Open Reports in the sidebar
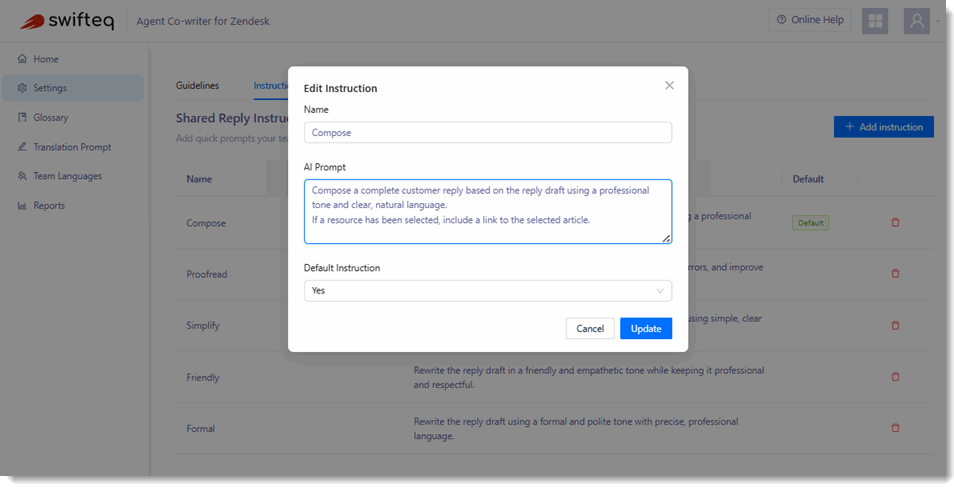This screenshot has width=954, height=487. click(x=73, y=206)
